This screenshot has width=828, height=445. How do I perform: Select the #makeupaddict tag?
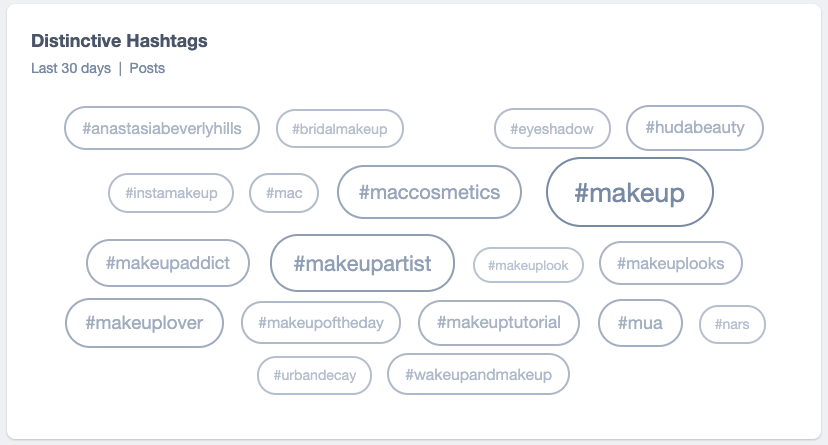(x=167, y=263)
